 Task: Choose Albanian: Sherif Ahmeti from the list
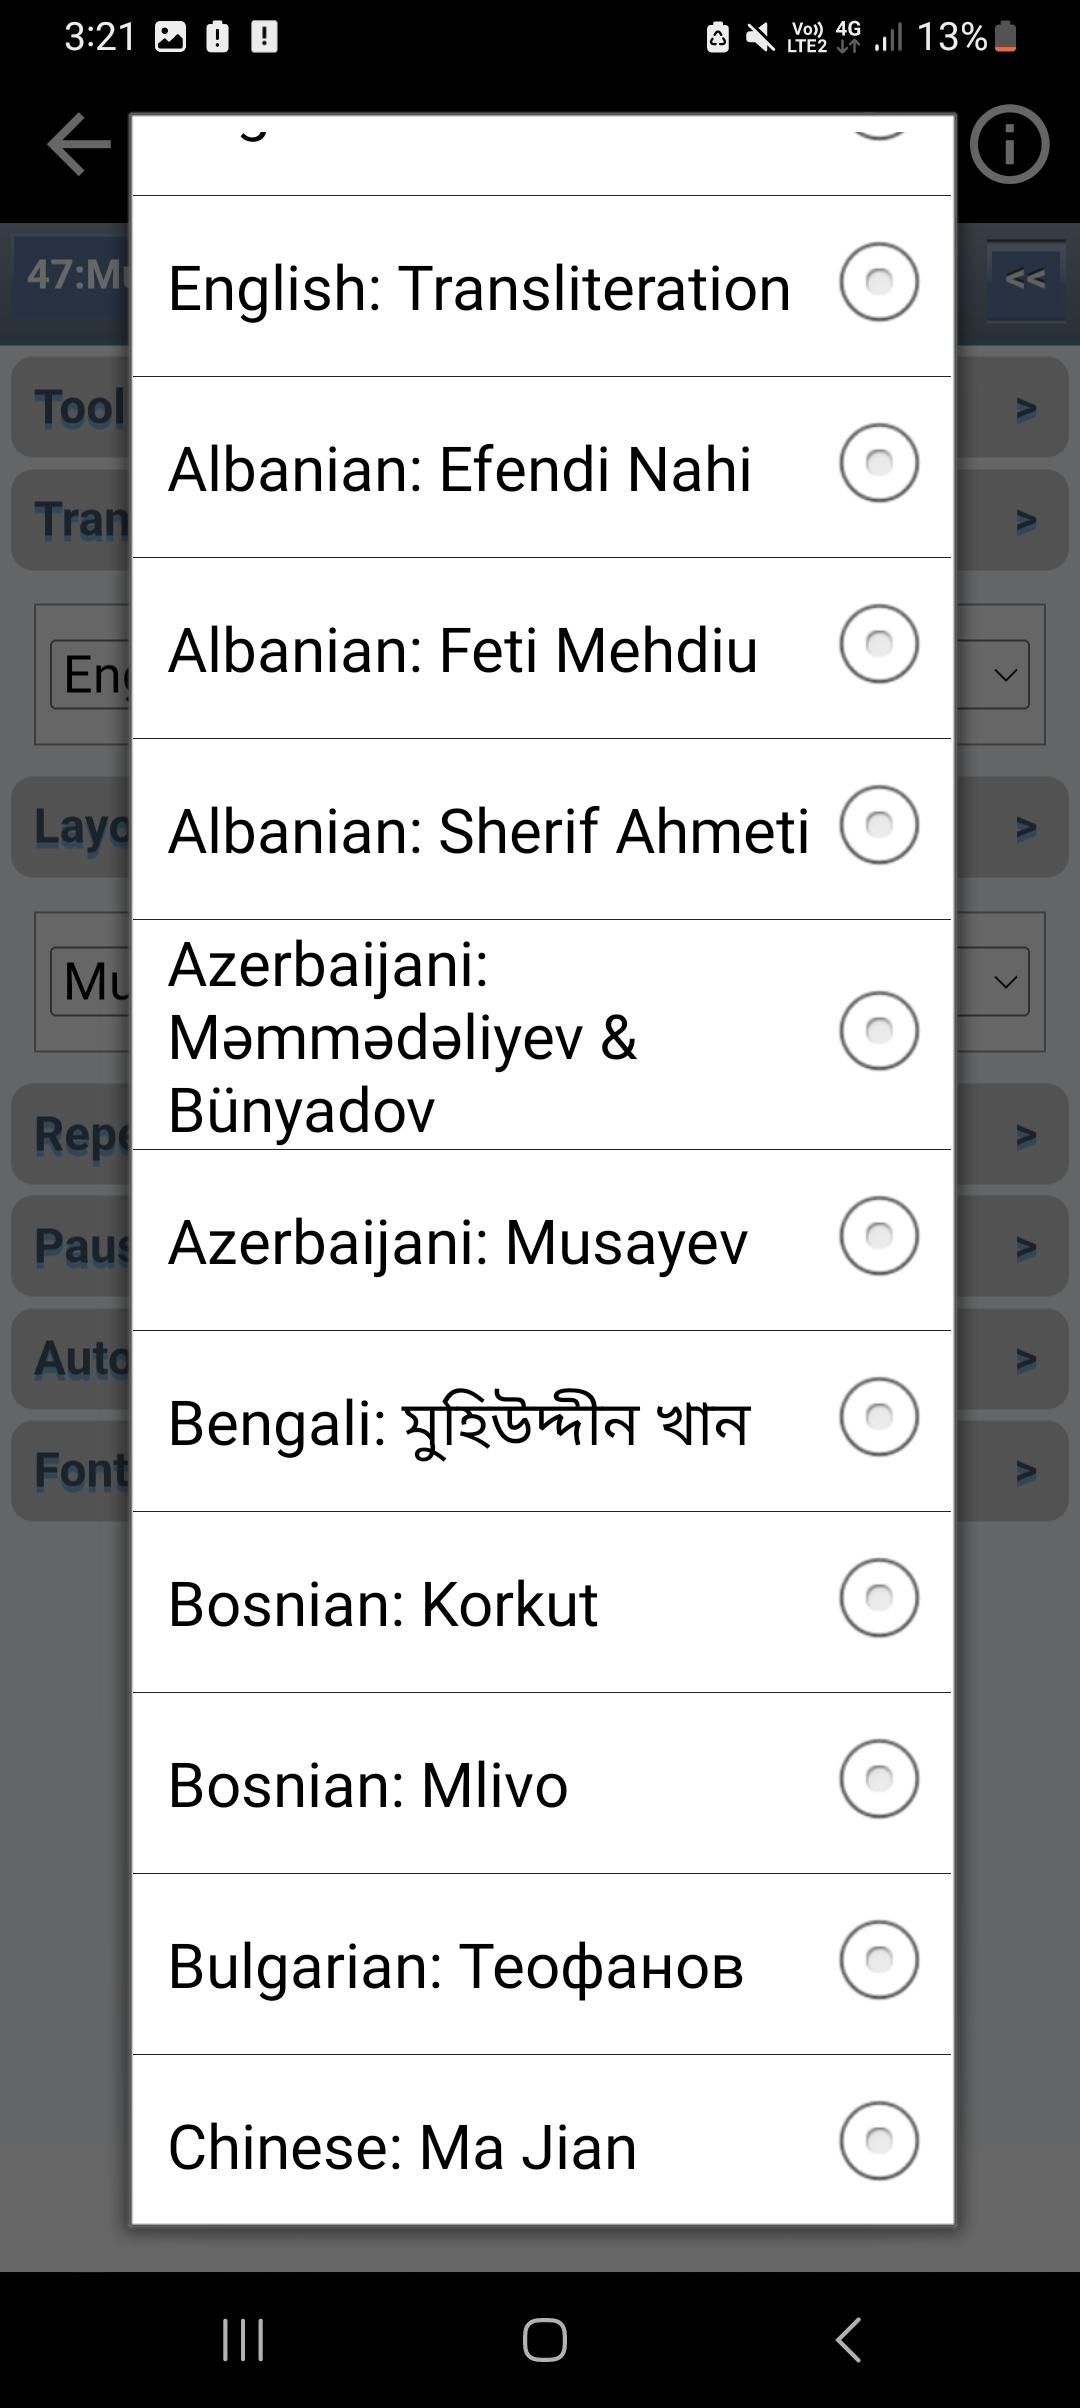tap(542, 829)
